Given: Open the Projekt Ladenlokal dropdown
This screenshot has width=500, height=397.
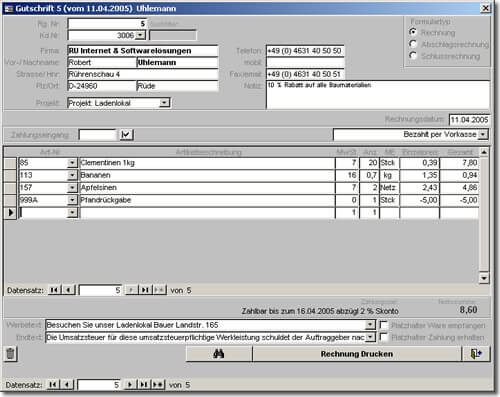Looking at the screenshot, I should coord(164,103).
